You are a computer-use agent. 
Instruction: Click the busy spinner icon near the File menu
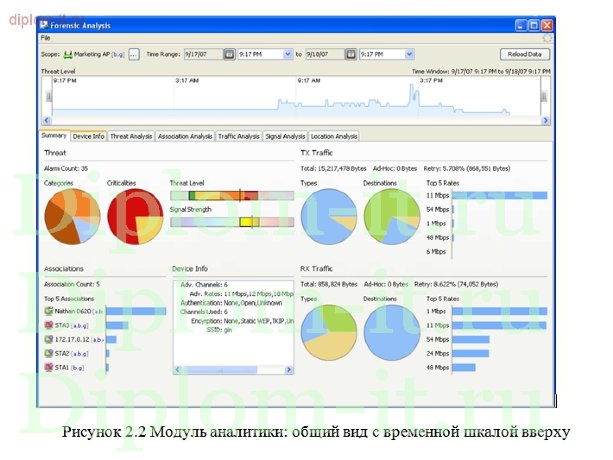[x=547, y=38]
